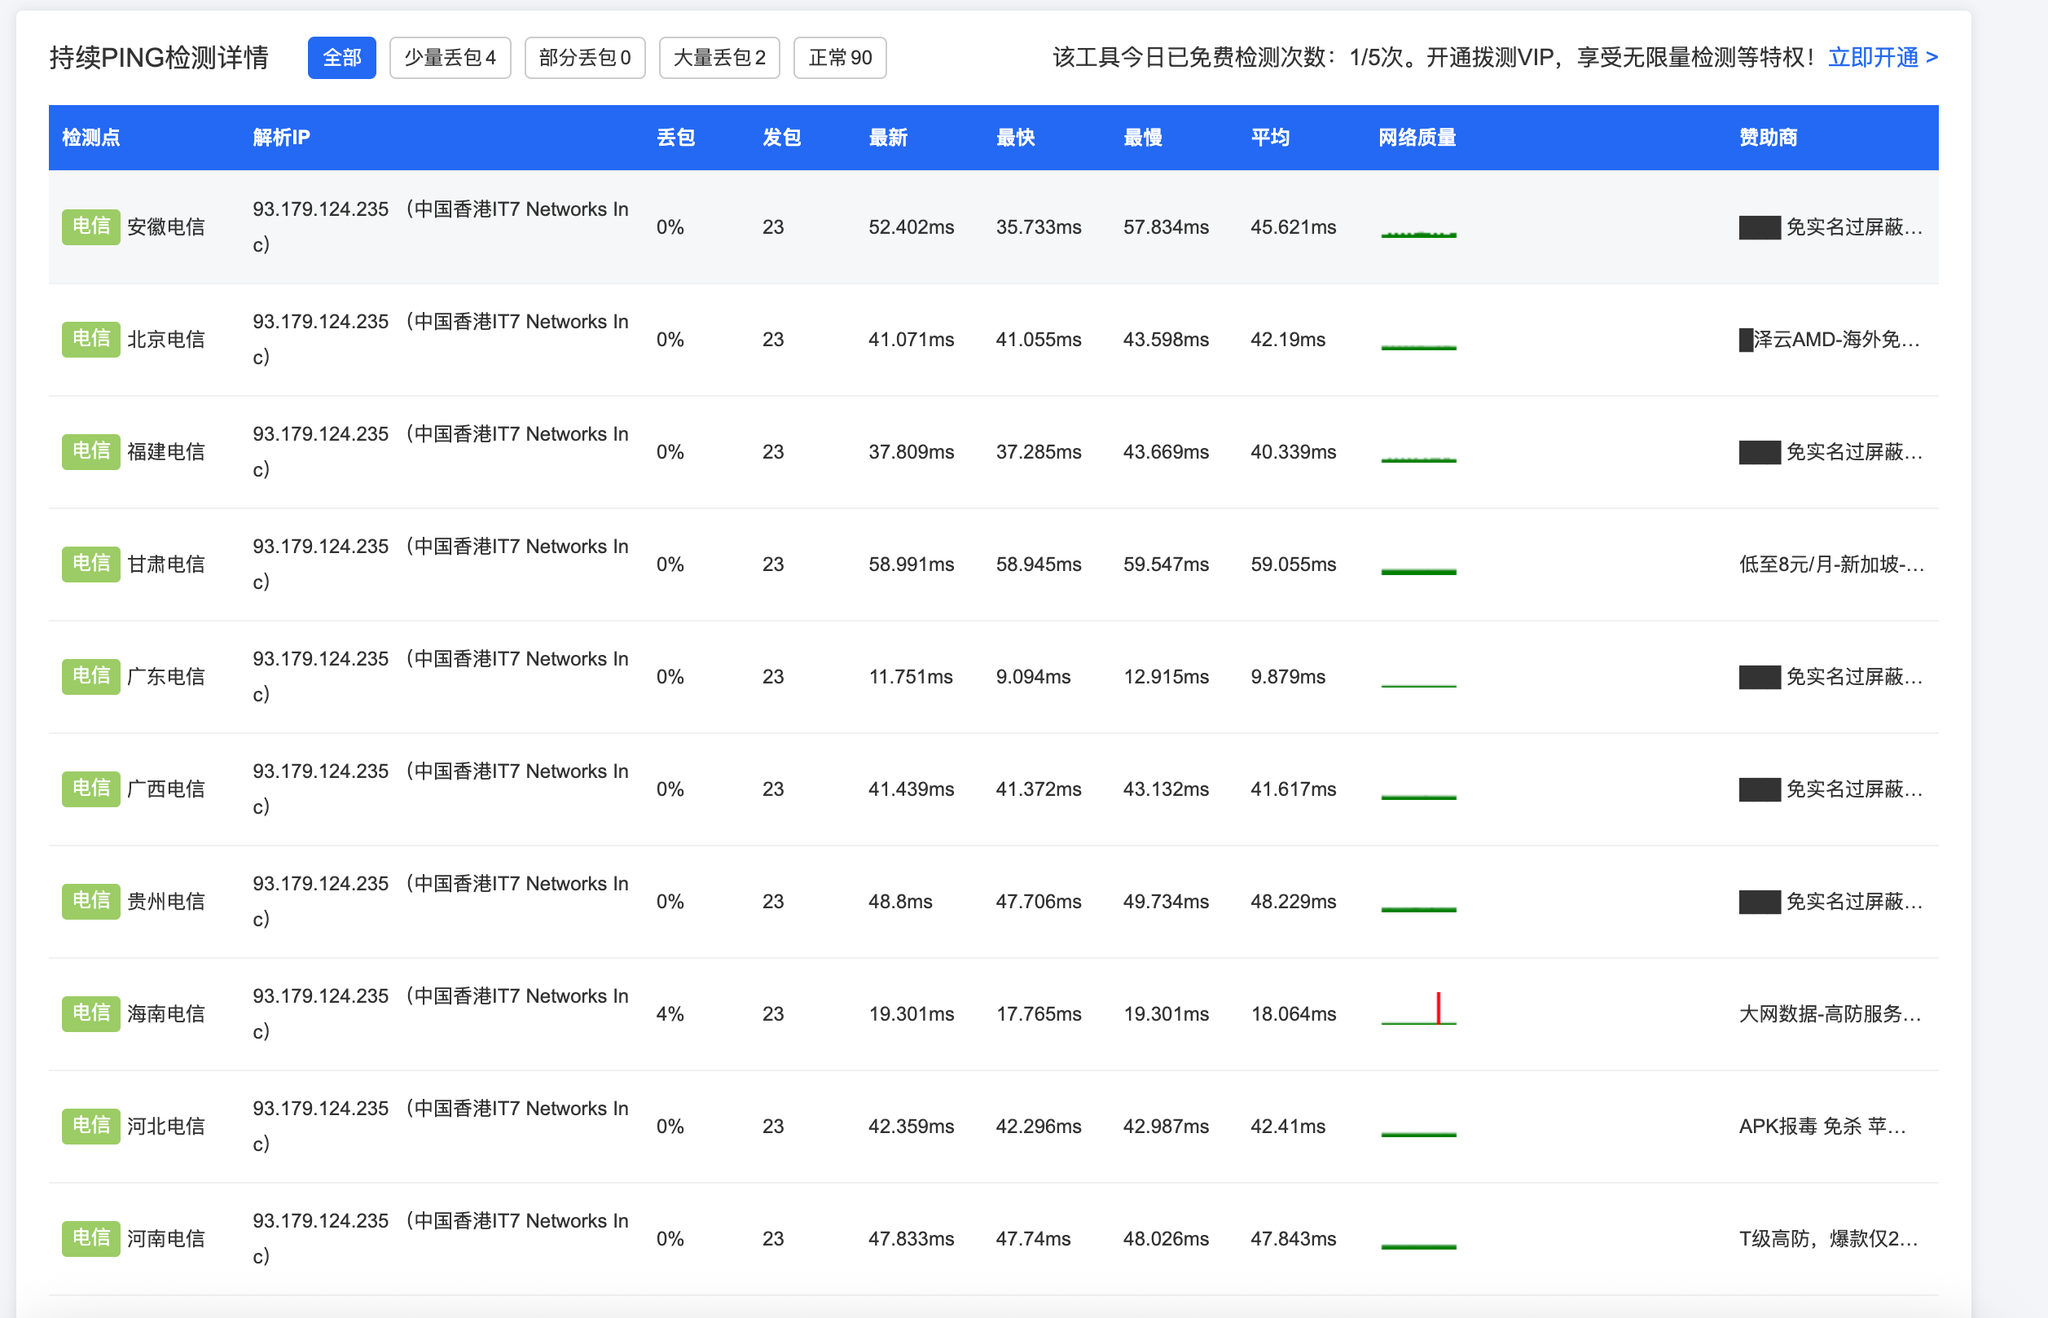This screenshot has width=2048, height=1318.
Task: Open sponsor link in 贵州电信 row
Action: tap(1830, 901)
